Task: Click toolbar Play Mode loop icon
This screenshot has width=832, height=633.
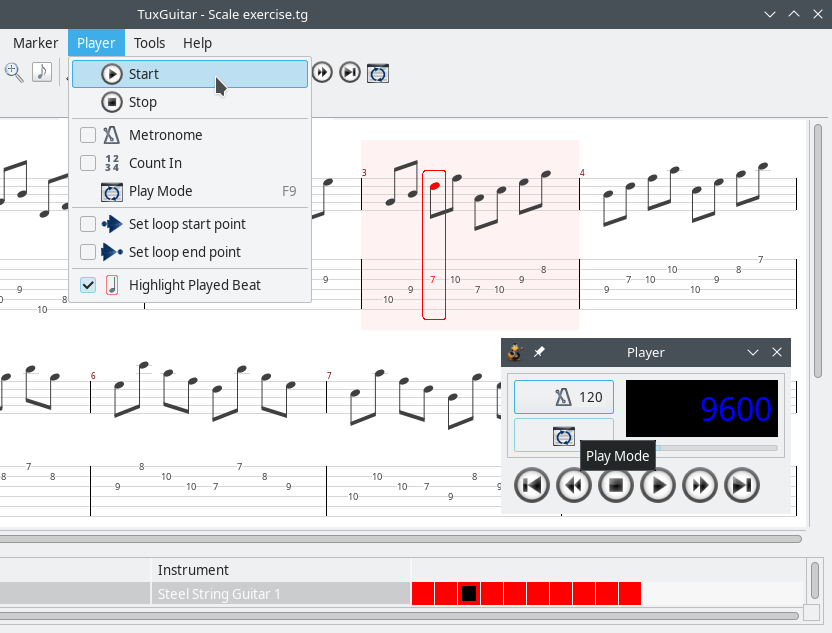Action: click(x=378, y=72)
